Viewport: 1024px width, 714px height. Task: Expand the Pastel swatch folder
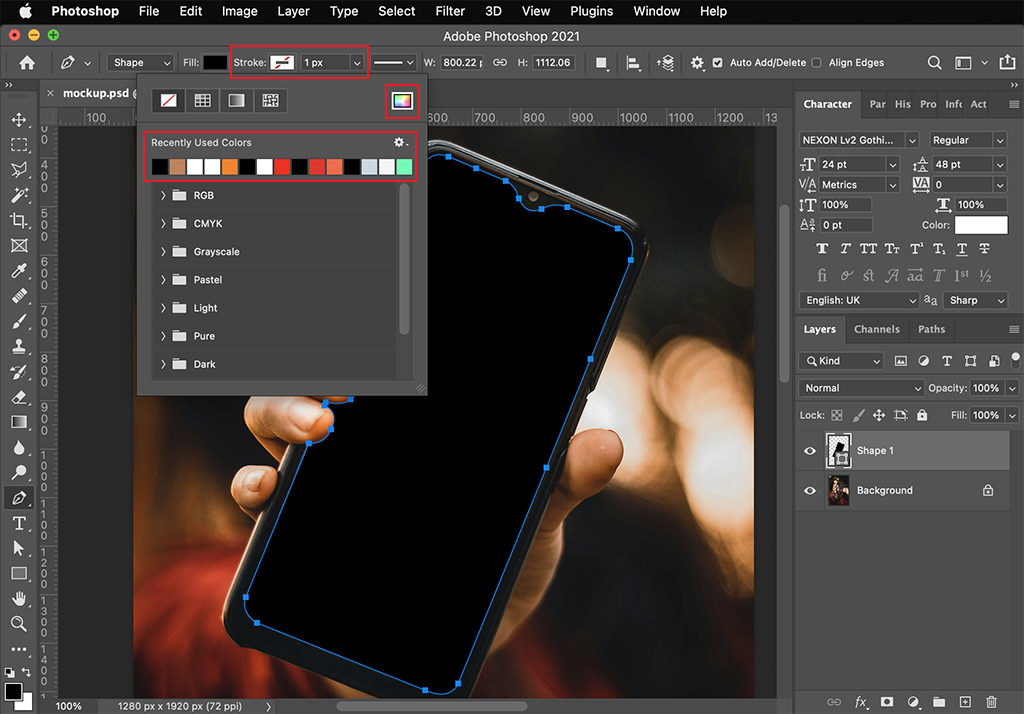(163, 280)
